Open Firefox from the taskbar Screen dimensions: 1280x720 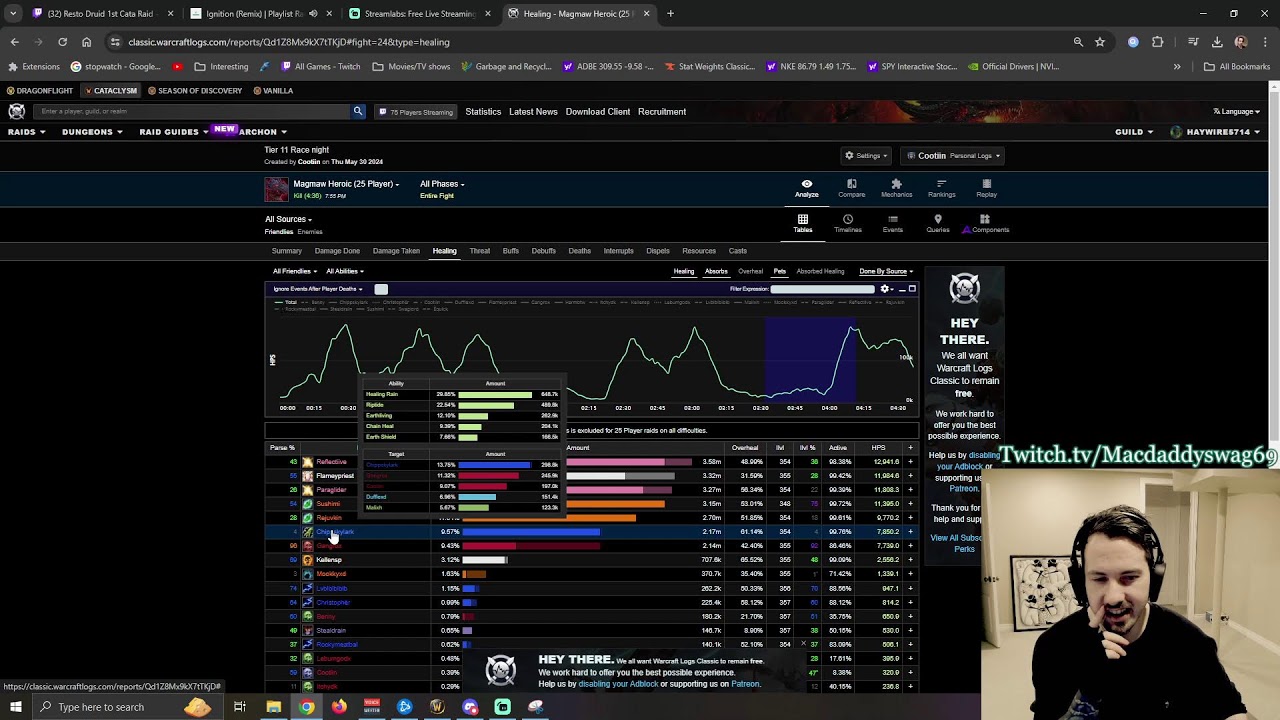[x=339, y=707]
